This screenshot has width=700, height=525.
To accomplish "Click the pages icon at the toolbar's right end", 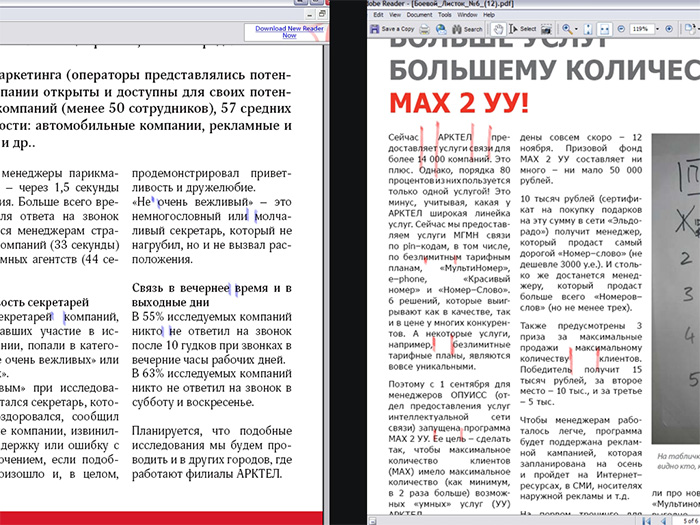I will coord(689,29).
